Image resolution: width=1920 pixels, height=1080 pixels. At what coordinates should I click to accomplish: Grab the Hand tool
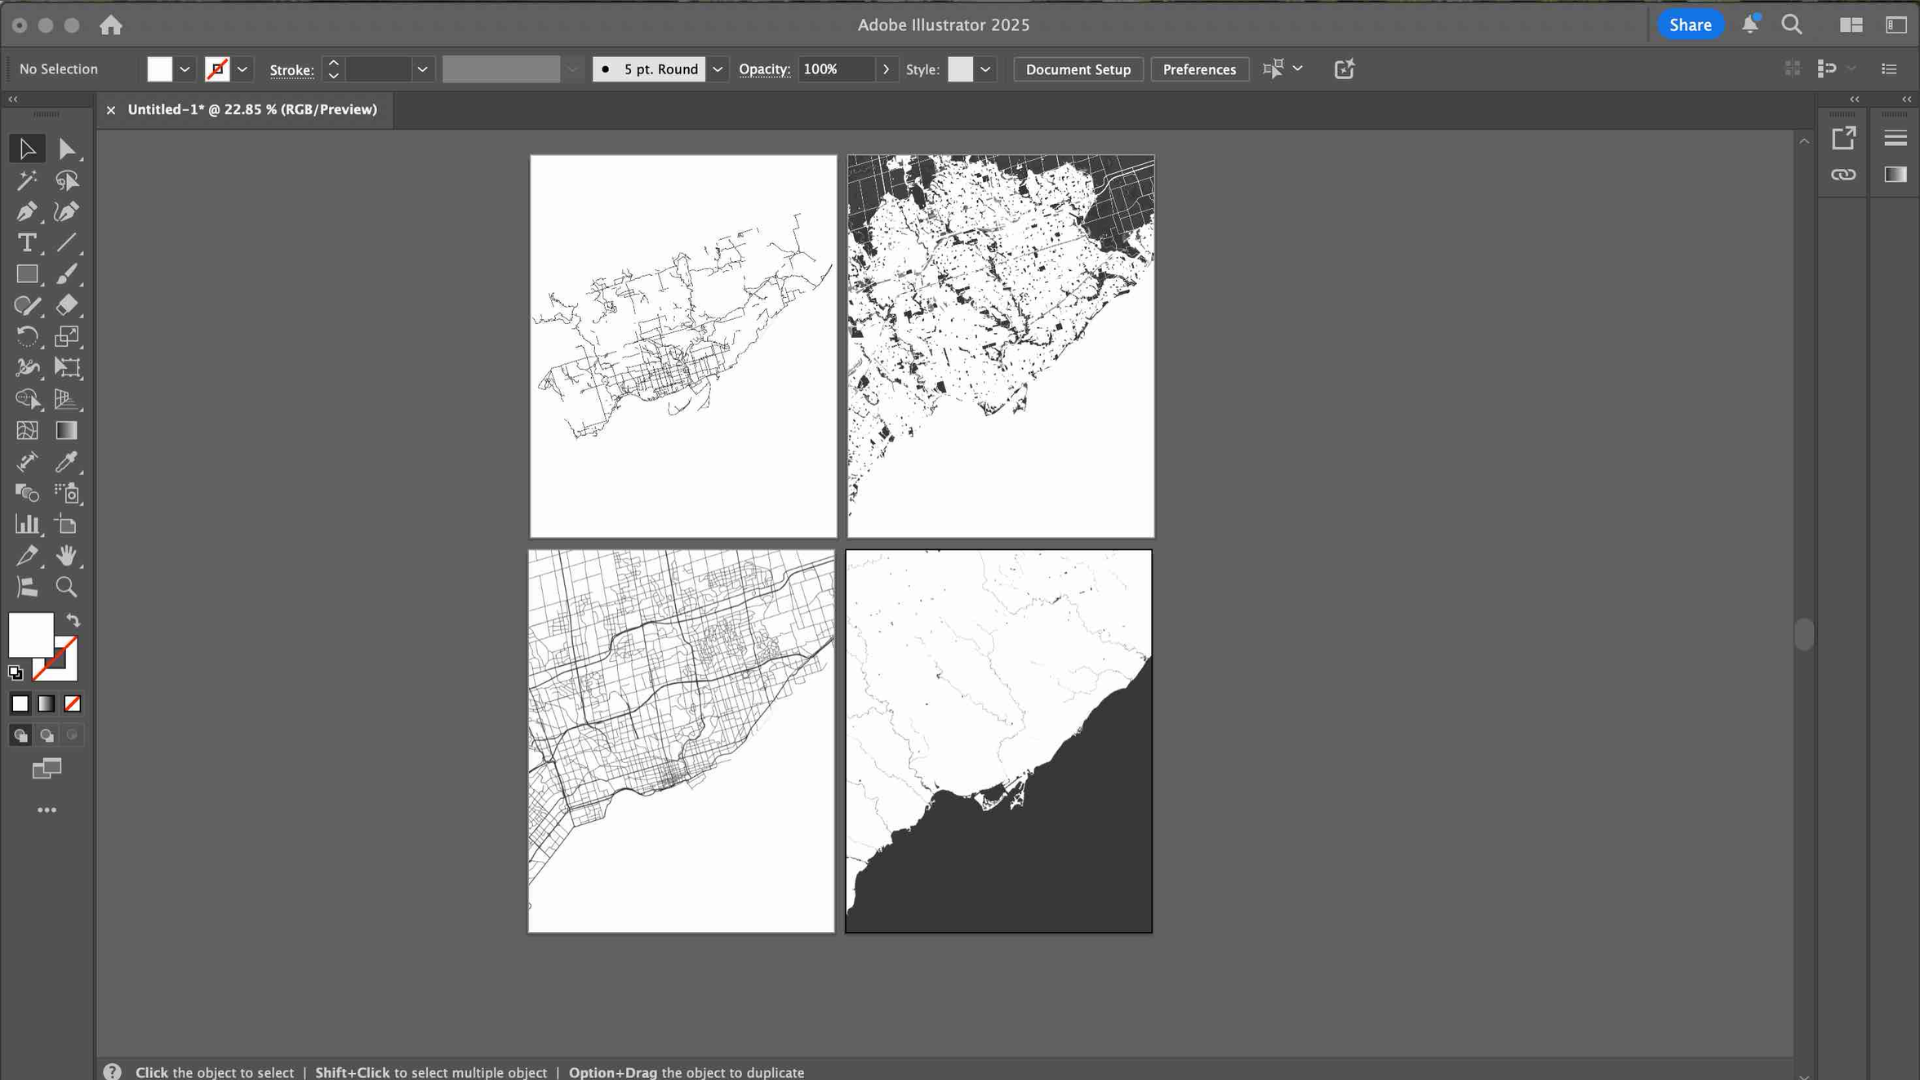(68, 556)
